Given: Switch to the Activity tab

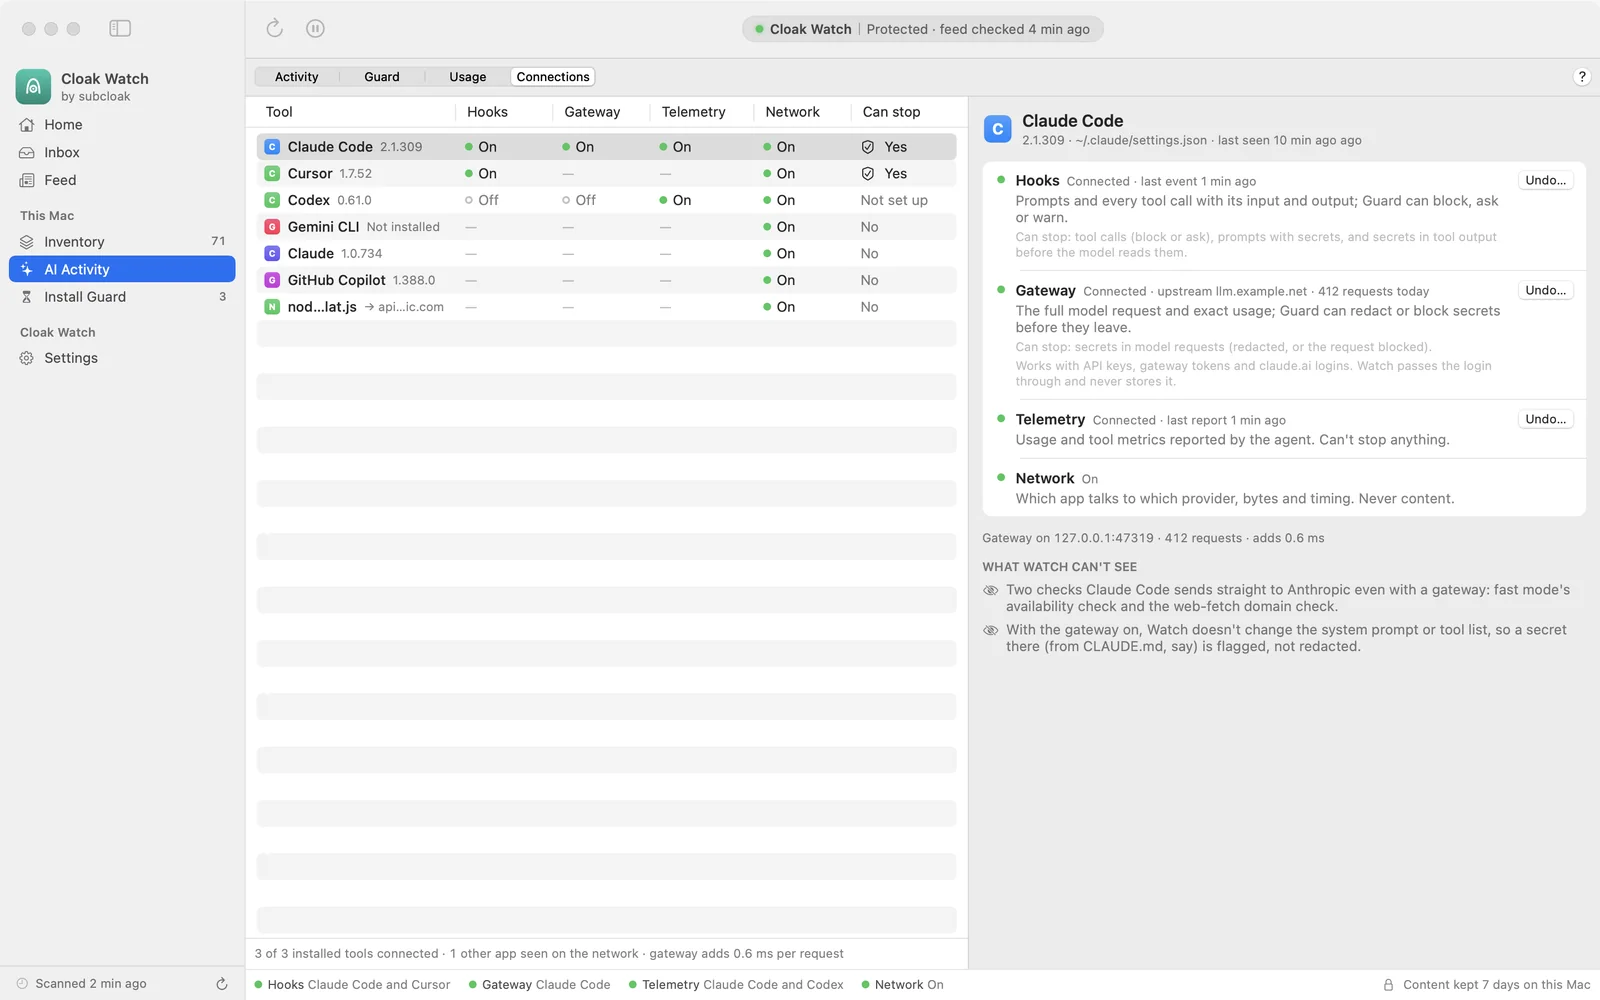Looking at the screenshot, I should [297, 77].
